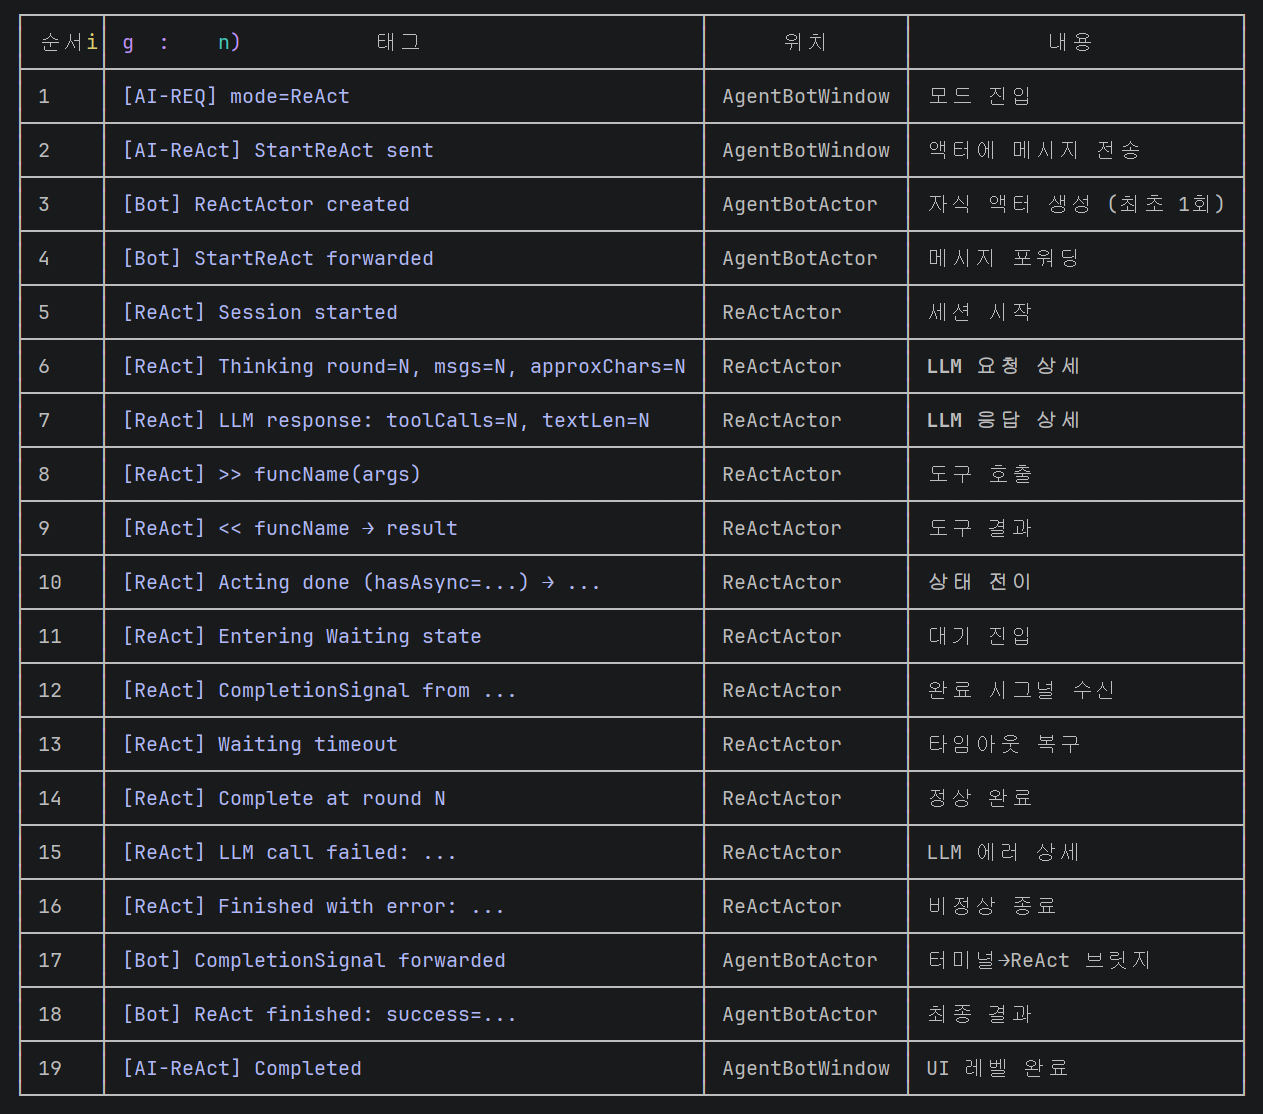This screenshot has width=1263, height=1114.
Task: Click the [Bot] CompletionSignal forwarded cell
Action: [x=314, y=961]
